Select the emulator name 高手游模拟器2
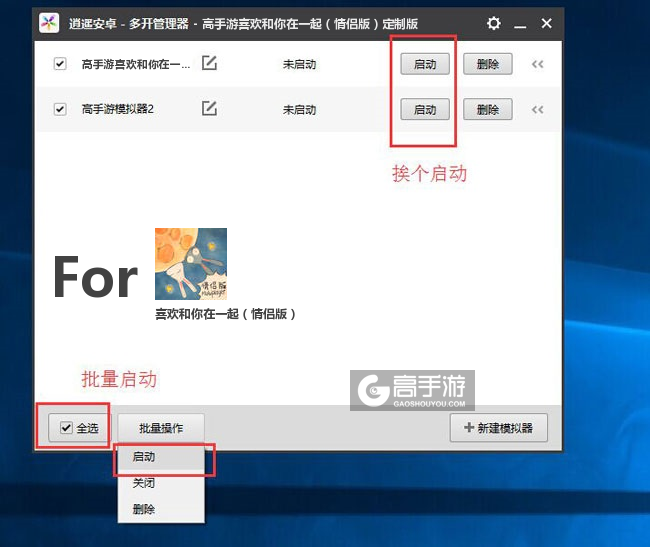Image resolution: width=650 pixels, height=547 pixels. (x=118, y=109)
